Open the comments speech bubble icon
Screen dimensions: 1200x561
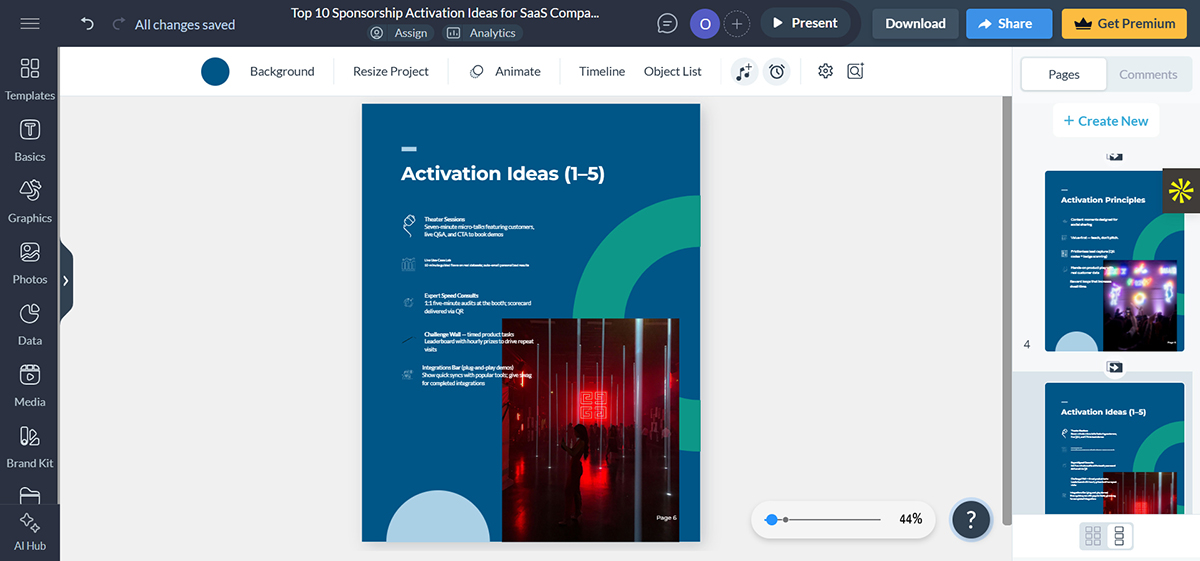(x=667, y=23)
